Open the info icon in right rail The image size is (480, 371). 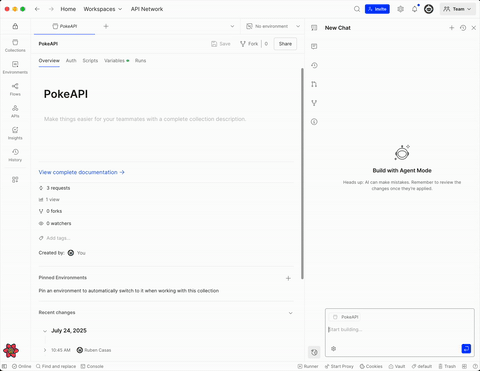tap(314, 122)
